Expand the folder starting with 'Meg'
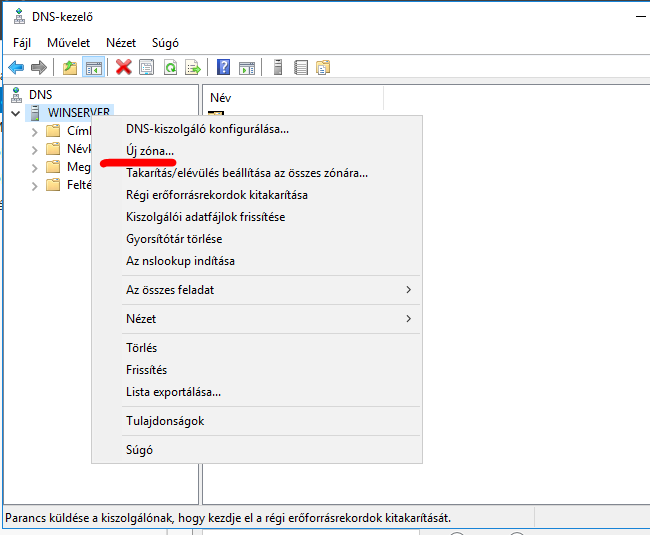 [35, 168]
